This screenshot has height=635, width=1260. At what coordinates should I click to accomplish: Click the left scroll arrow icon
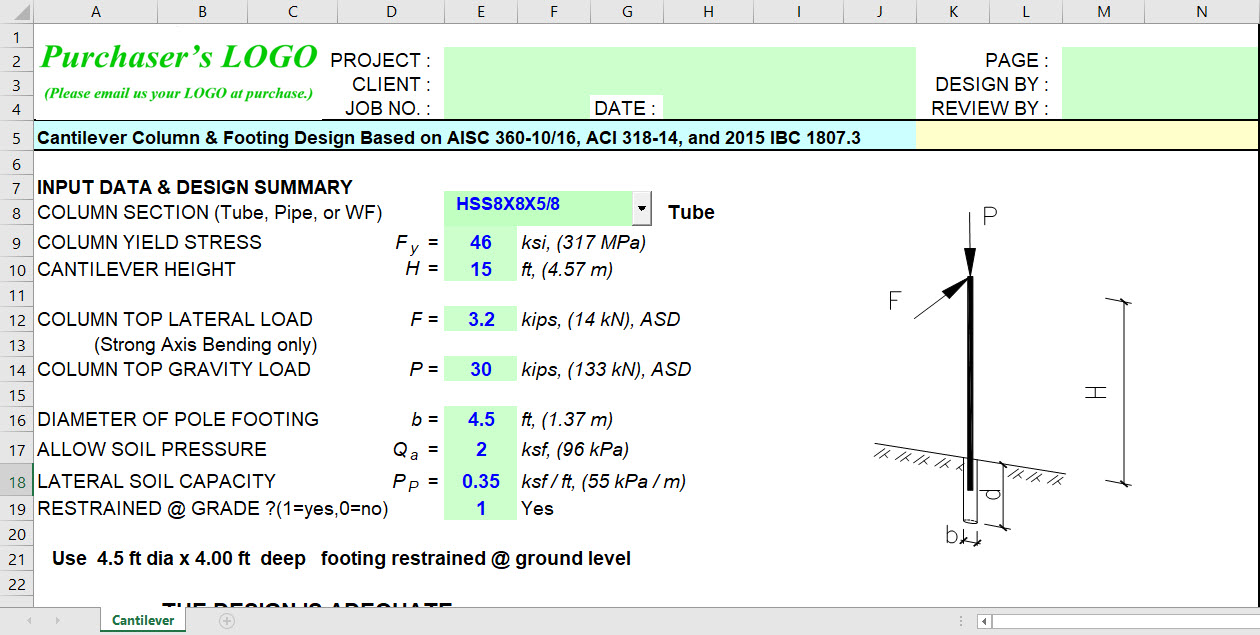click(985, 620)
